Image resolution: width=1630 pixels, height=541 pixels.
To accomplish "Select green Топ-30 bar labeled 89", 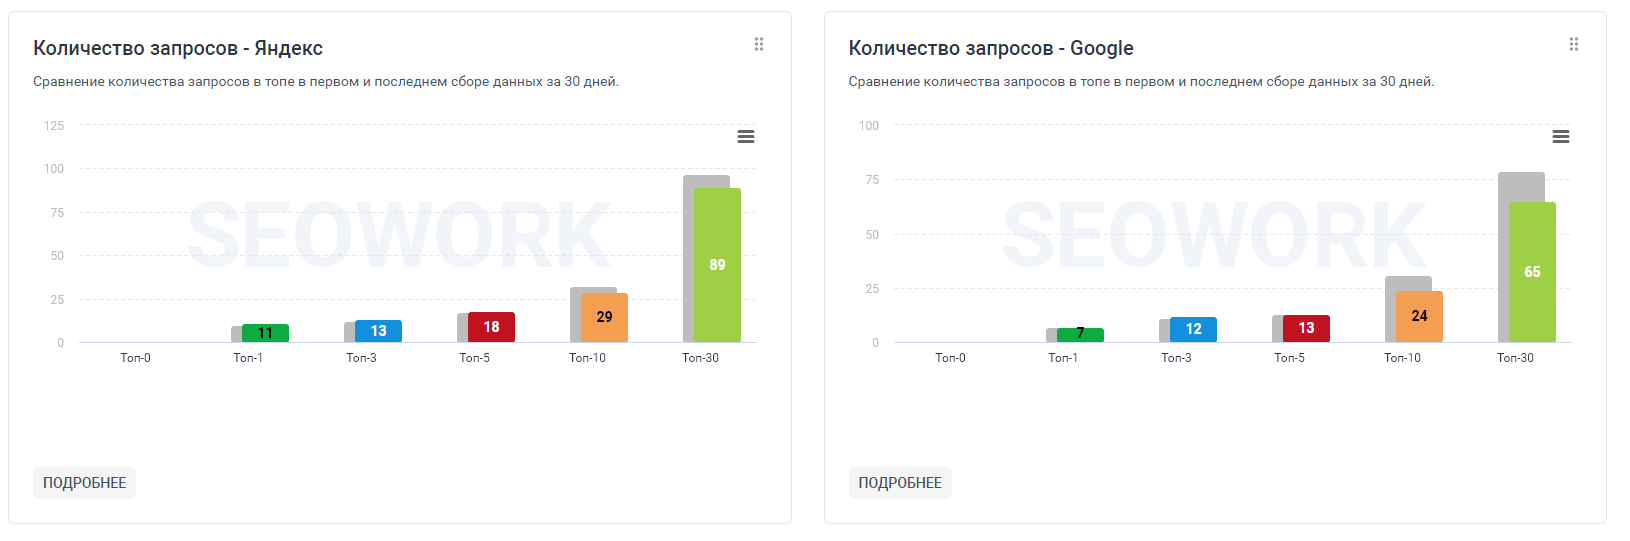I will [x=717, y=265].
